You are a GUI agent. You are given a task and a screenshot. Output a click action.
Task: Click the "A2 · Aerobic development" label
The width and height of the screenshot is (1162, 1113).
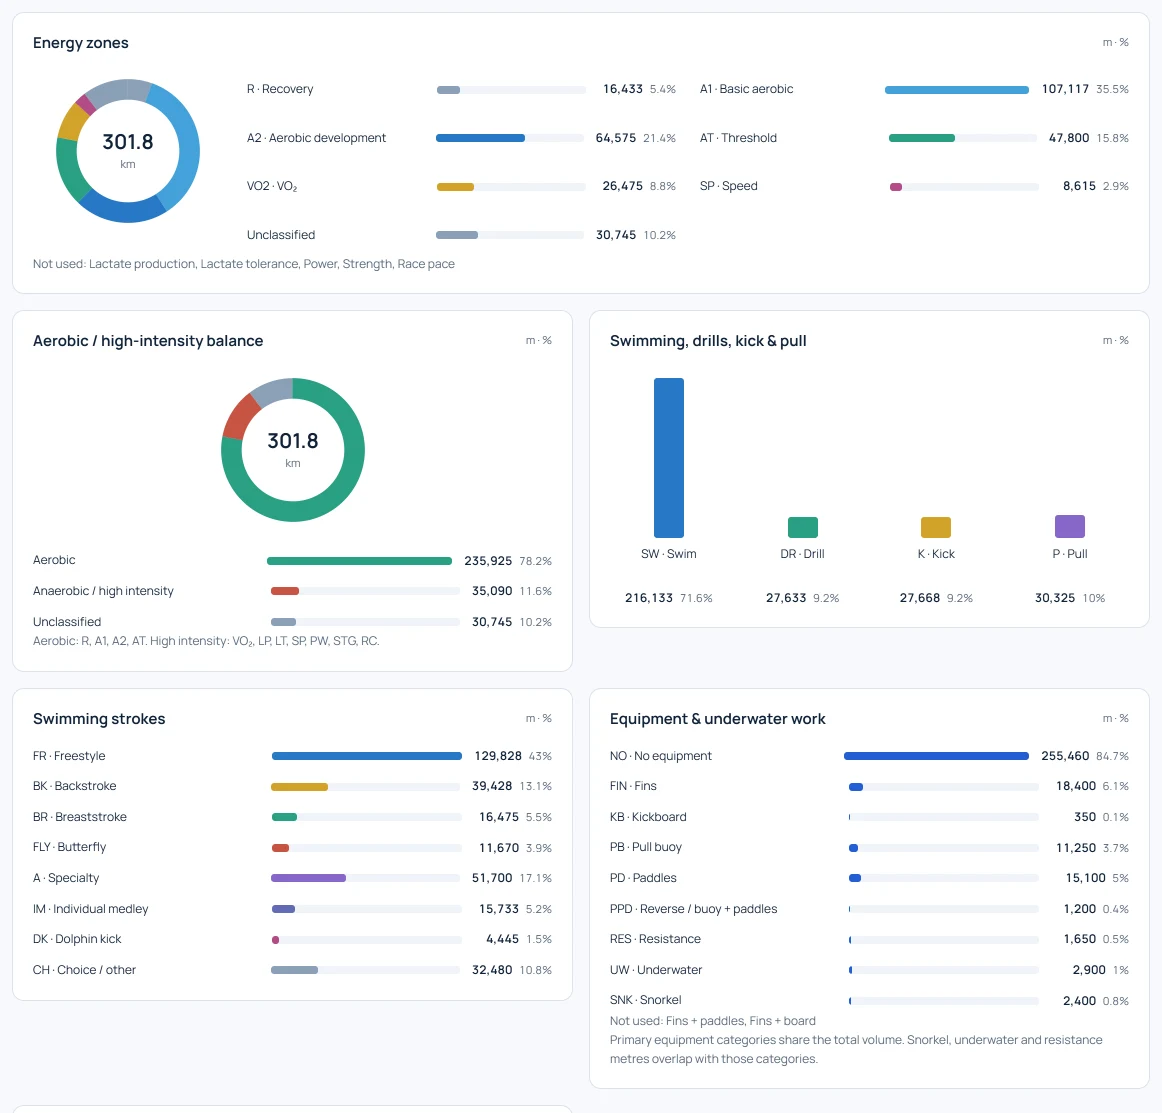[316, 138]
